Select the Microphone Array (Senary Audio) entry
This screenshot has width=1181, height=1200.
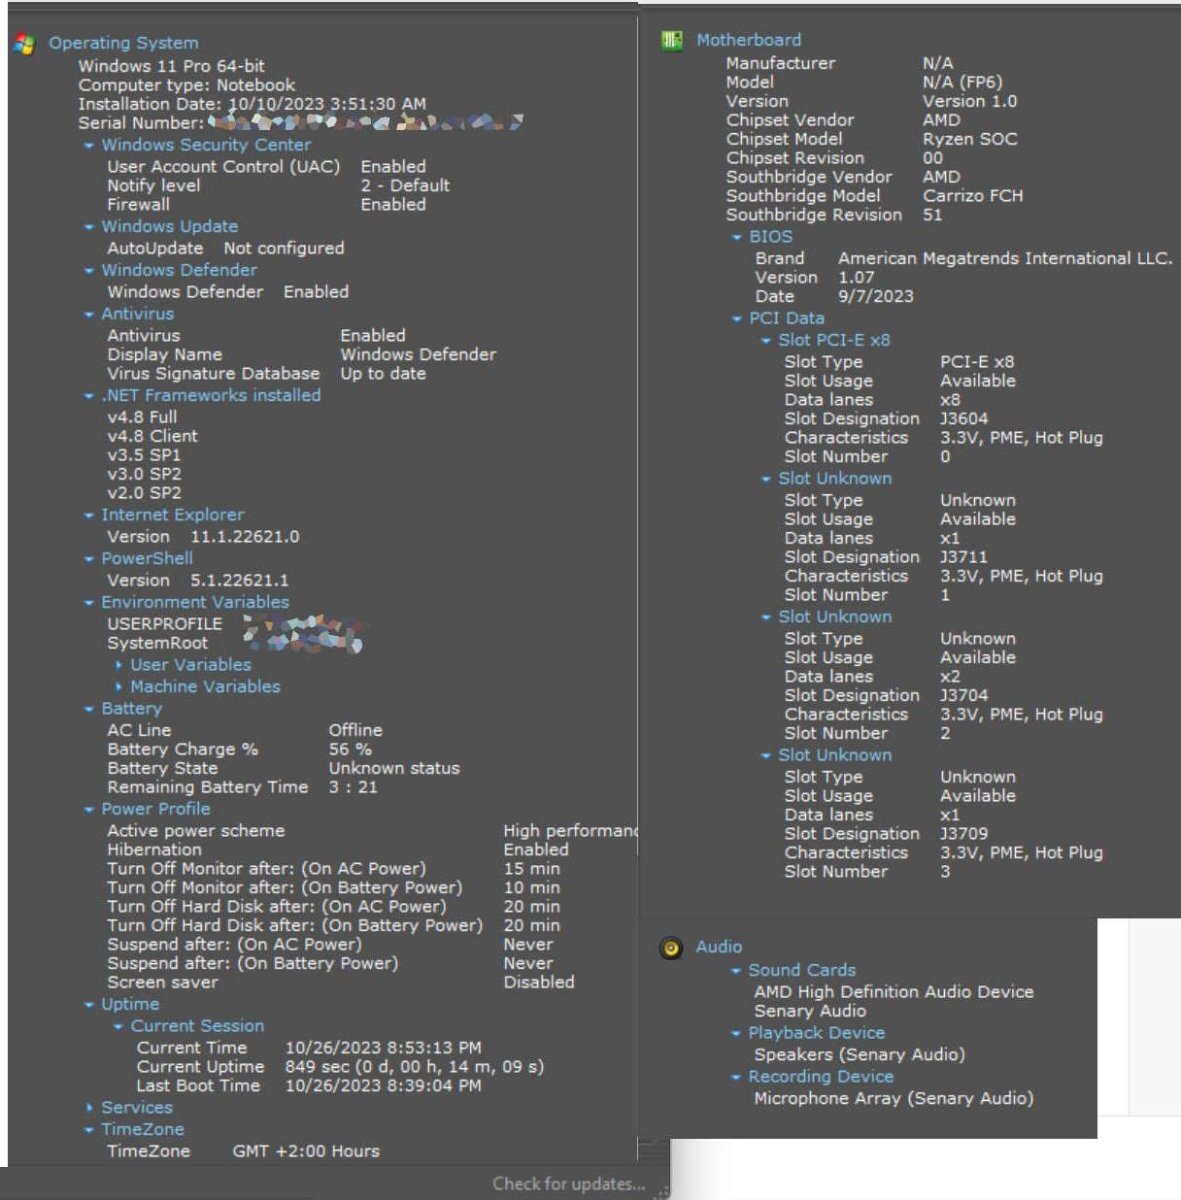pyautogui.click(x=894, y=1100)
